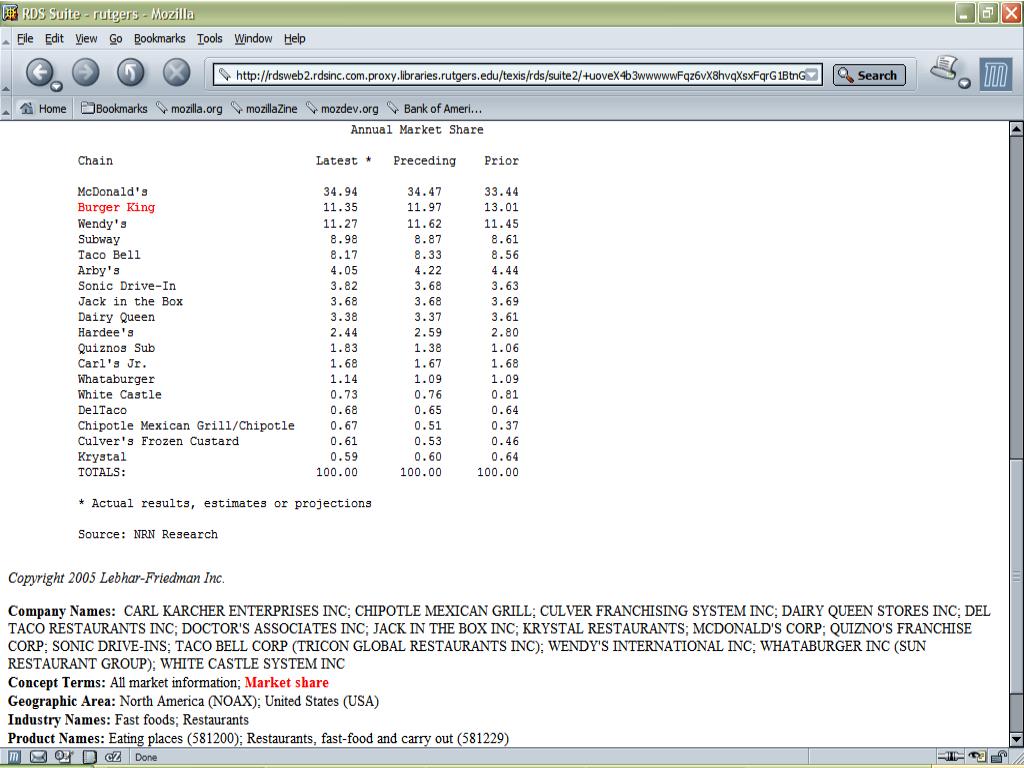This screenshot has width=1024, height=768.
Task: Click the 'Quiznos Sub' chain name
Action: pyautogui.click(x=116, y=348)
